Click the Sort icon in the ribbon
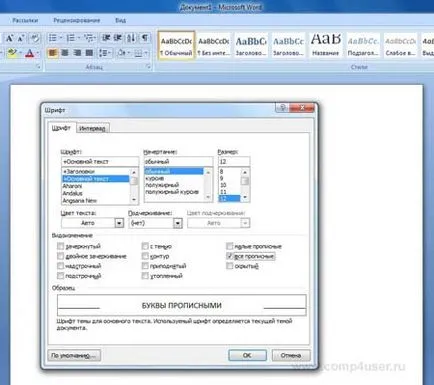The height and width of the screenshot is (385, 434). pos(131,38)
